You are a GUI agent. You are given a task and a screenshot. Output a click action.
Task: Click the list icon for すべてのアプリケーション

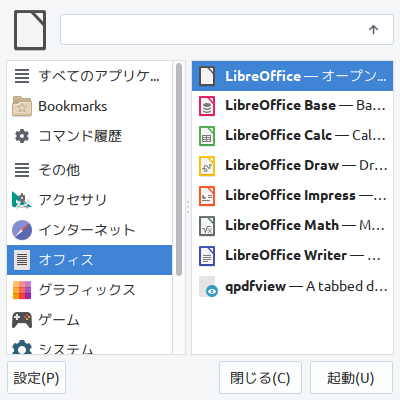click(22, 76)
